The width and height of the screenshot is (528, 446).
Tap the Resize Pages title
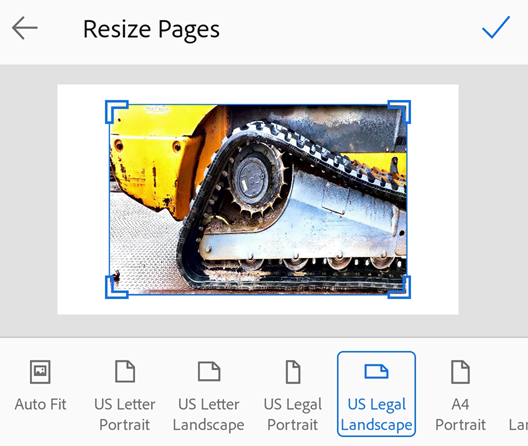click(x=151, y=30)
